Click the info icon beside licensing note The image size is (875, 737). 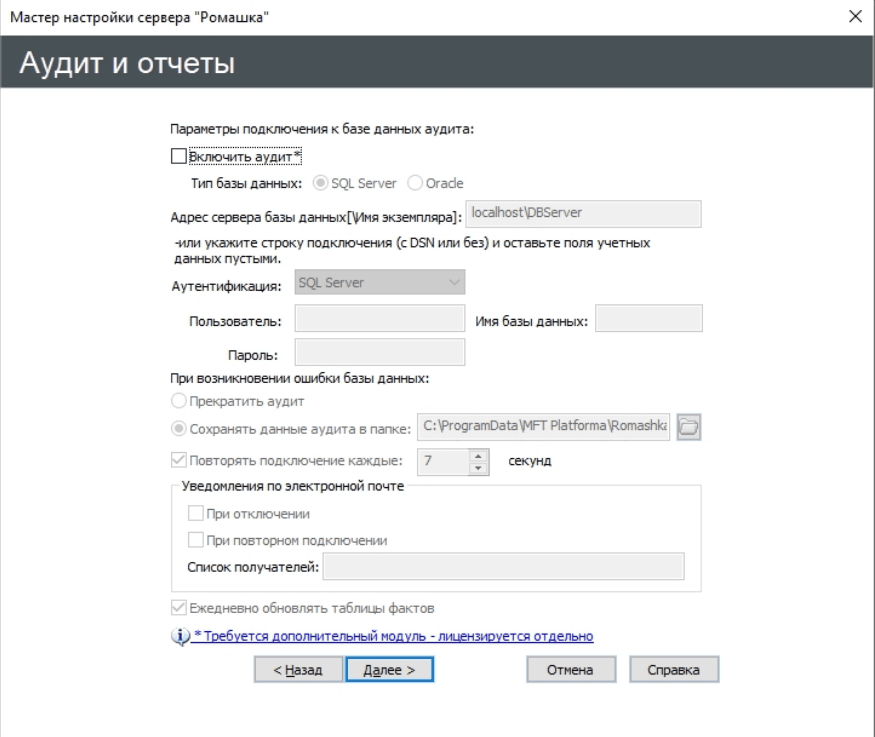[x=180, y=636]
